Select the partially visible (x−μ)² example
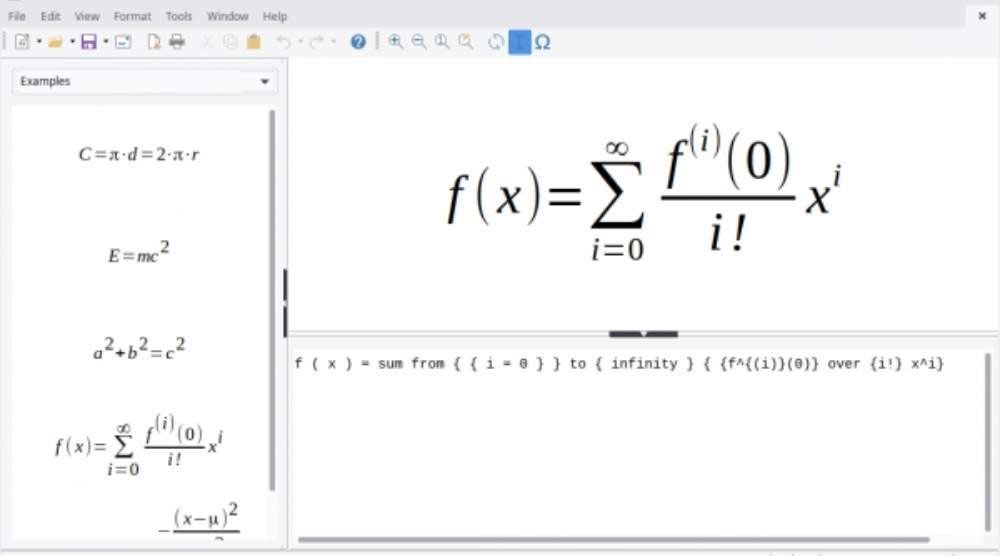Screen dimensions: 1000x556 pos(199,520)
